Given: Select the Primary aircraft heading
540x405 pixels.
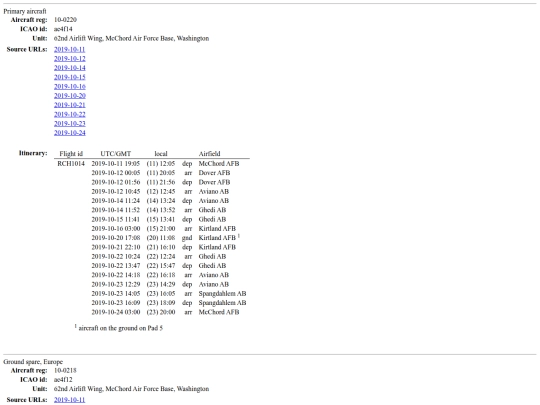Looking at the screenshot, I should click(25, 11).
